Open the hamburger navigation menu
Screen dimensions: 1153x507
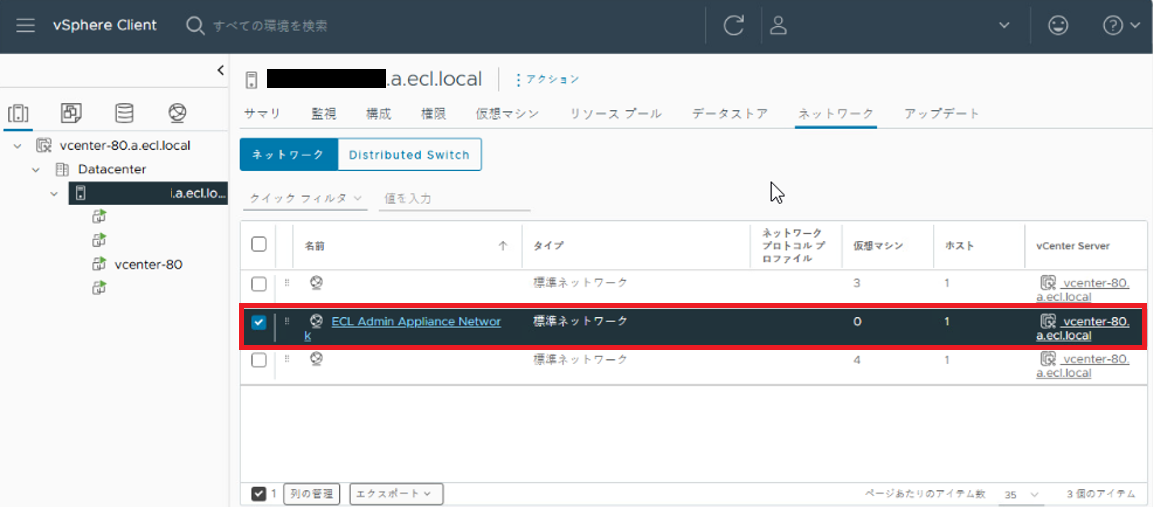pos(26,26)
